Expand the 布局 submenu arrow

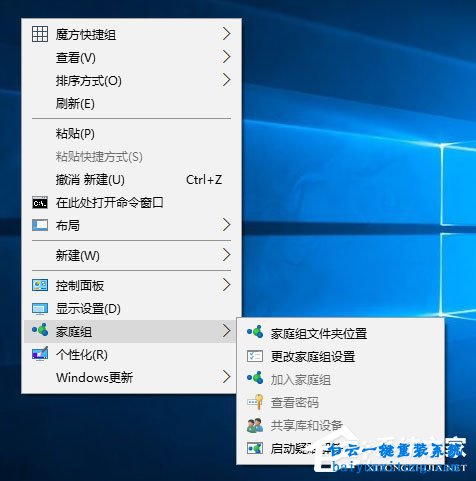coord(226,225)
